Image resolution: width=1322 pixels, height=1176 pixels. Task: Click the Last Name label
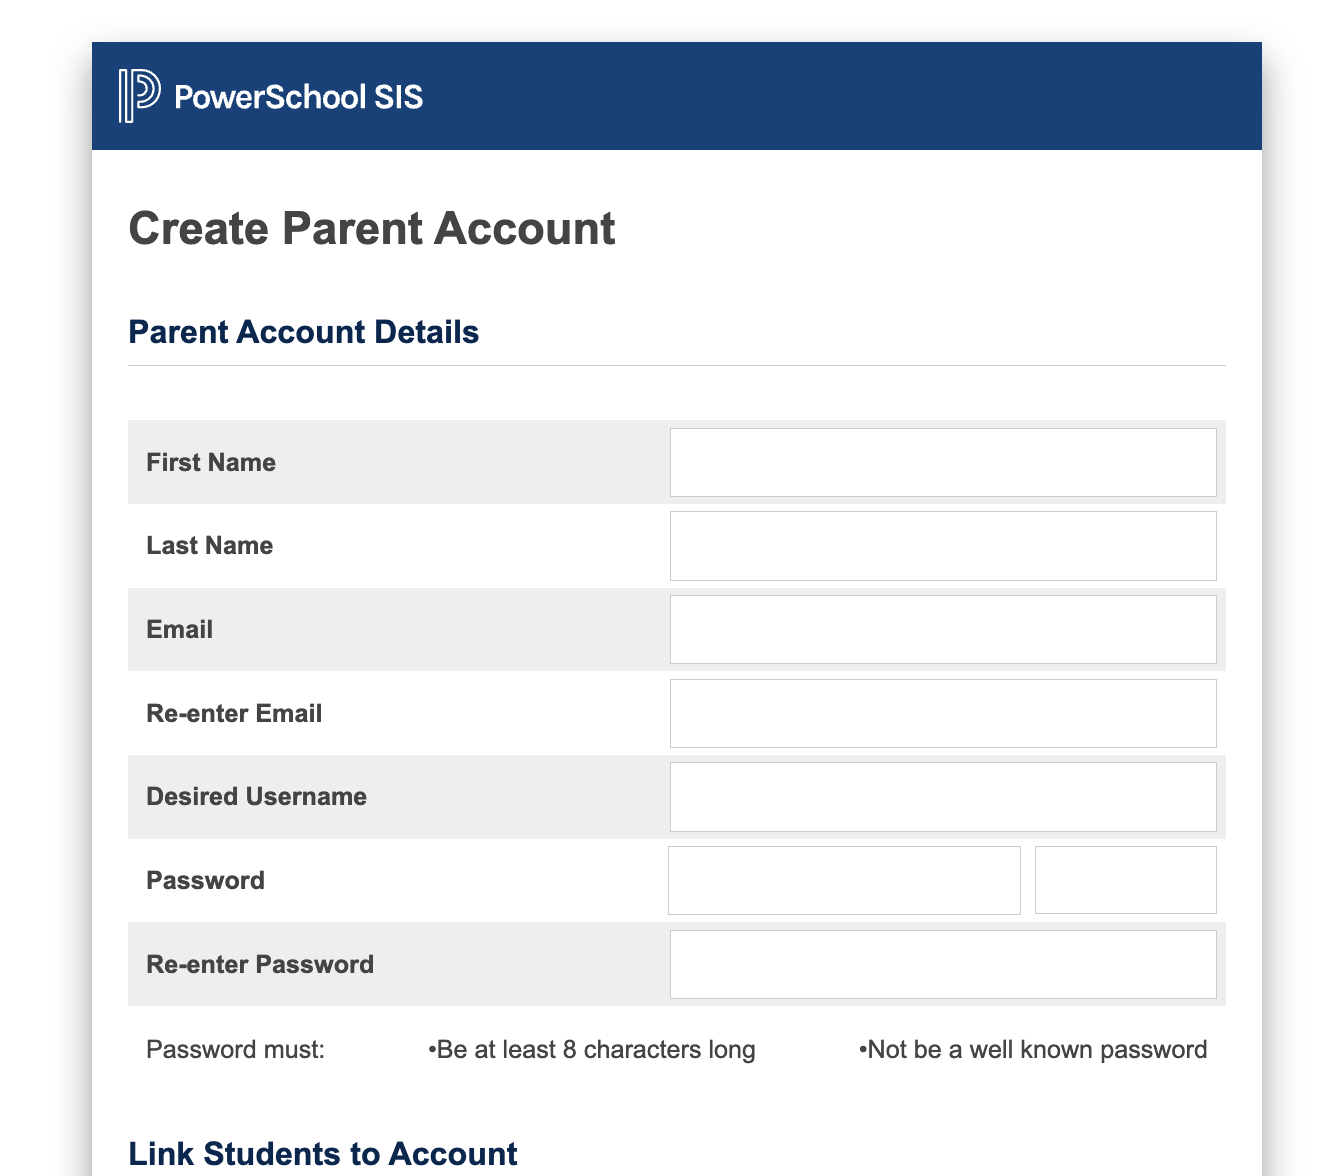point(210,546)
